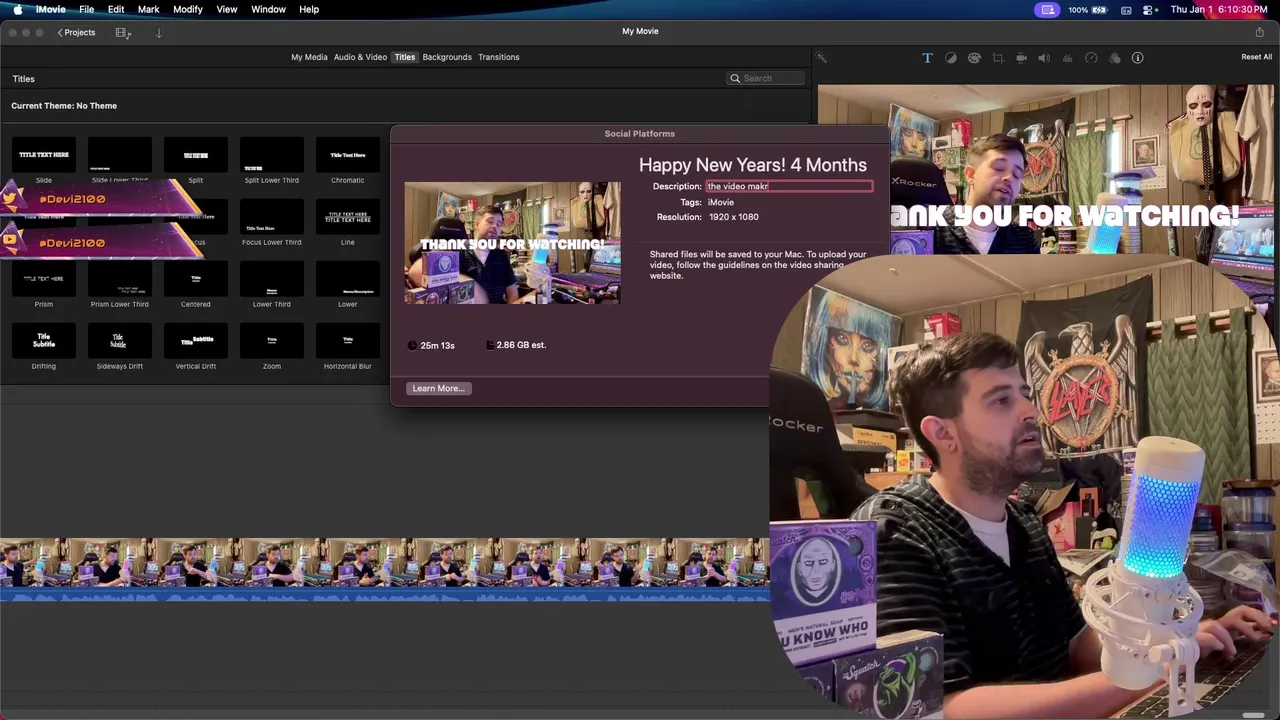The width and height of the screenshot is (1280, 720).
Task: Open Control Center in menu bar
Action: point(1150,9)
